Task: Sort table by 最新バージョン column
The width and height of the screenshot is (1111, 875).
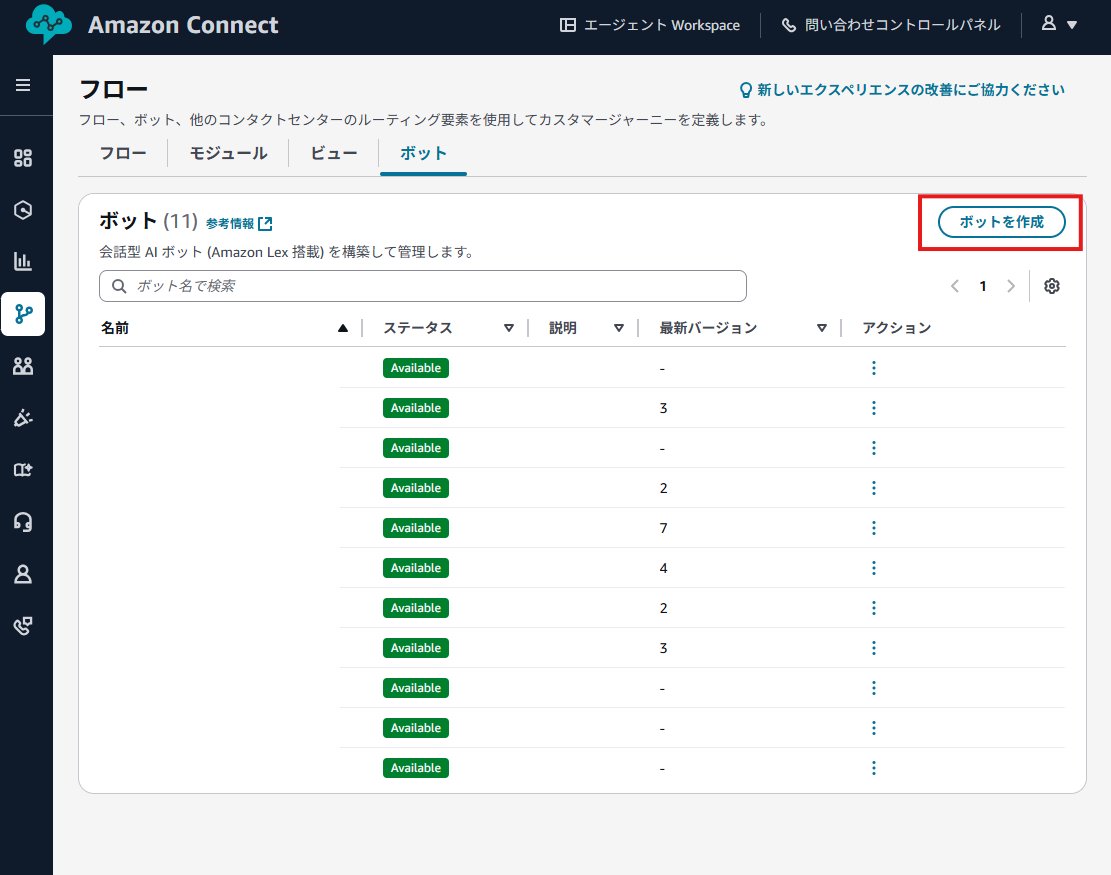Action: (x=821, y=328)
